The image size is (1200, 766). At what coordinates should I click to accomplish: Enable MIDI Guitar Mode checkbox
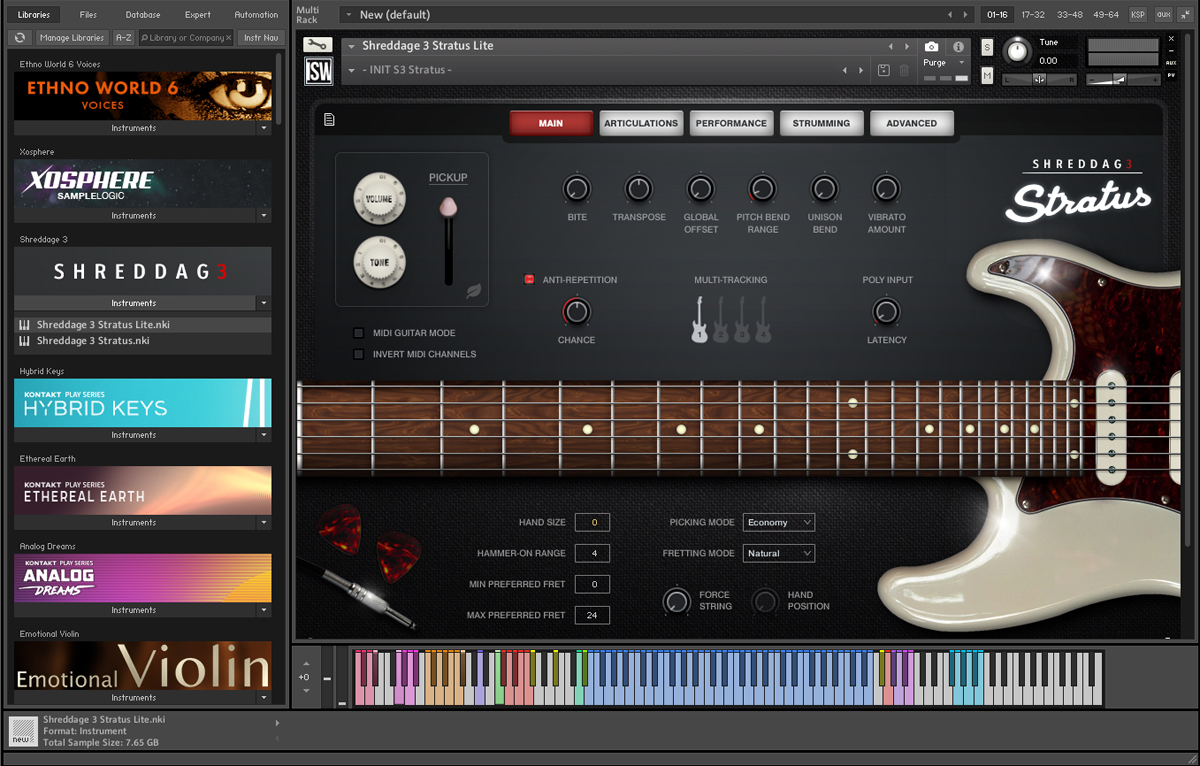[x=359, y=333]
